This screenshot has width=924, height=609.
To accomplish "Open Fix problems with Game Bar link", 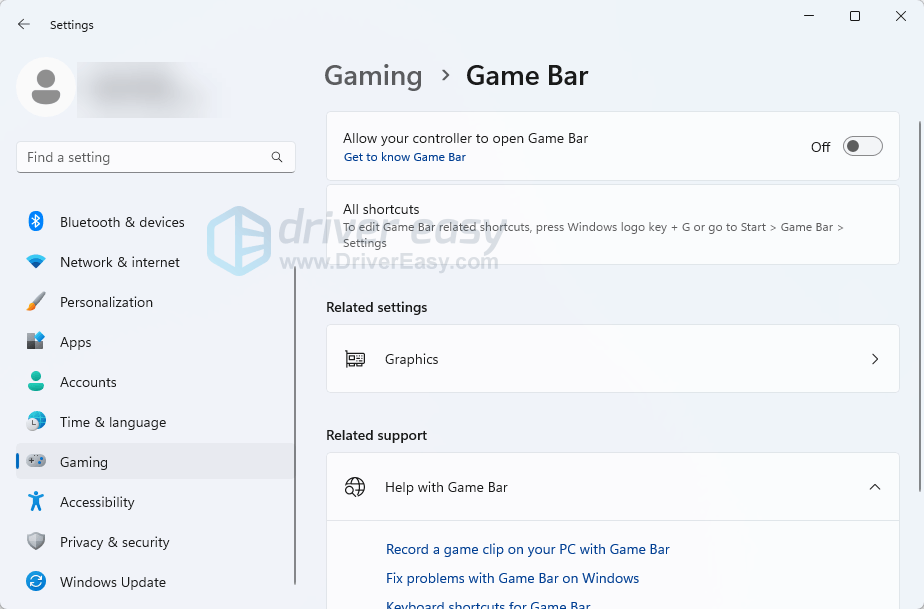I will (512, 578).
